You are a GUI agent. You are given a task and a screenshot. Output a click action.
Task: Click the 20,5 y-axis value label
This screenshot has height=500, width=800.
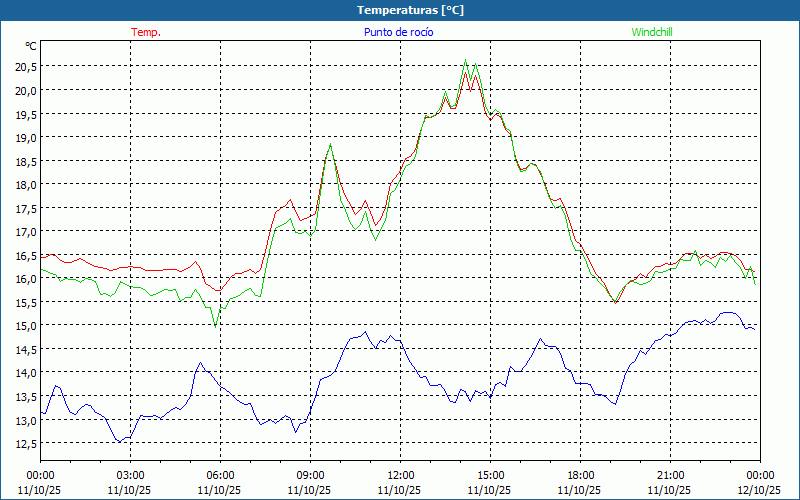(x=26, y=67)
